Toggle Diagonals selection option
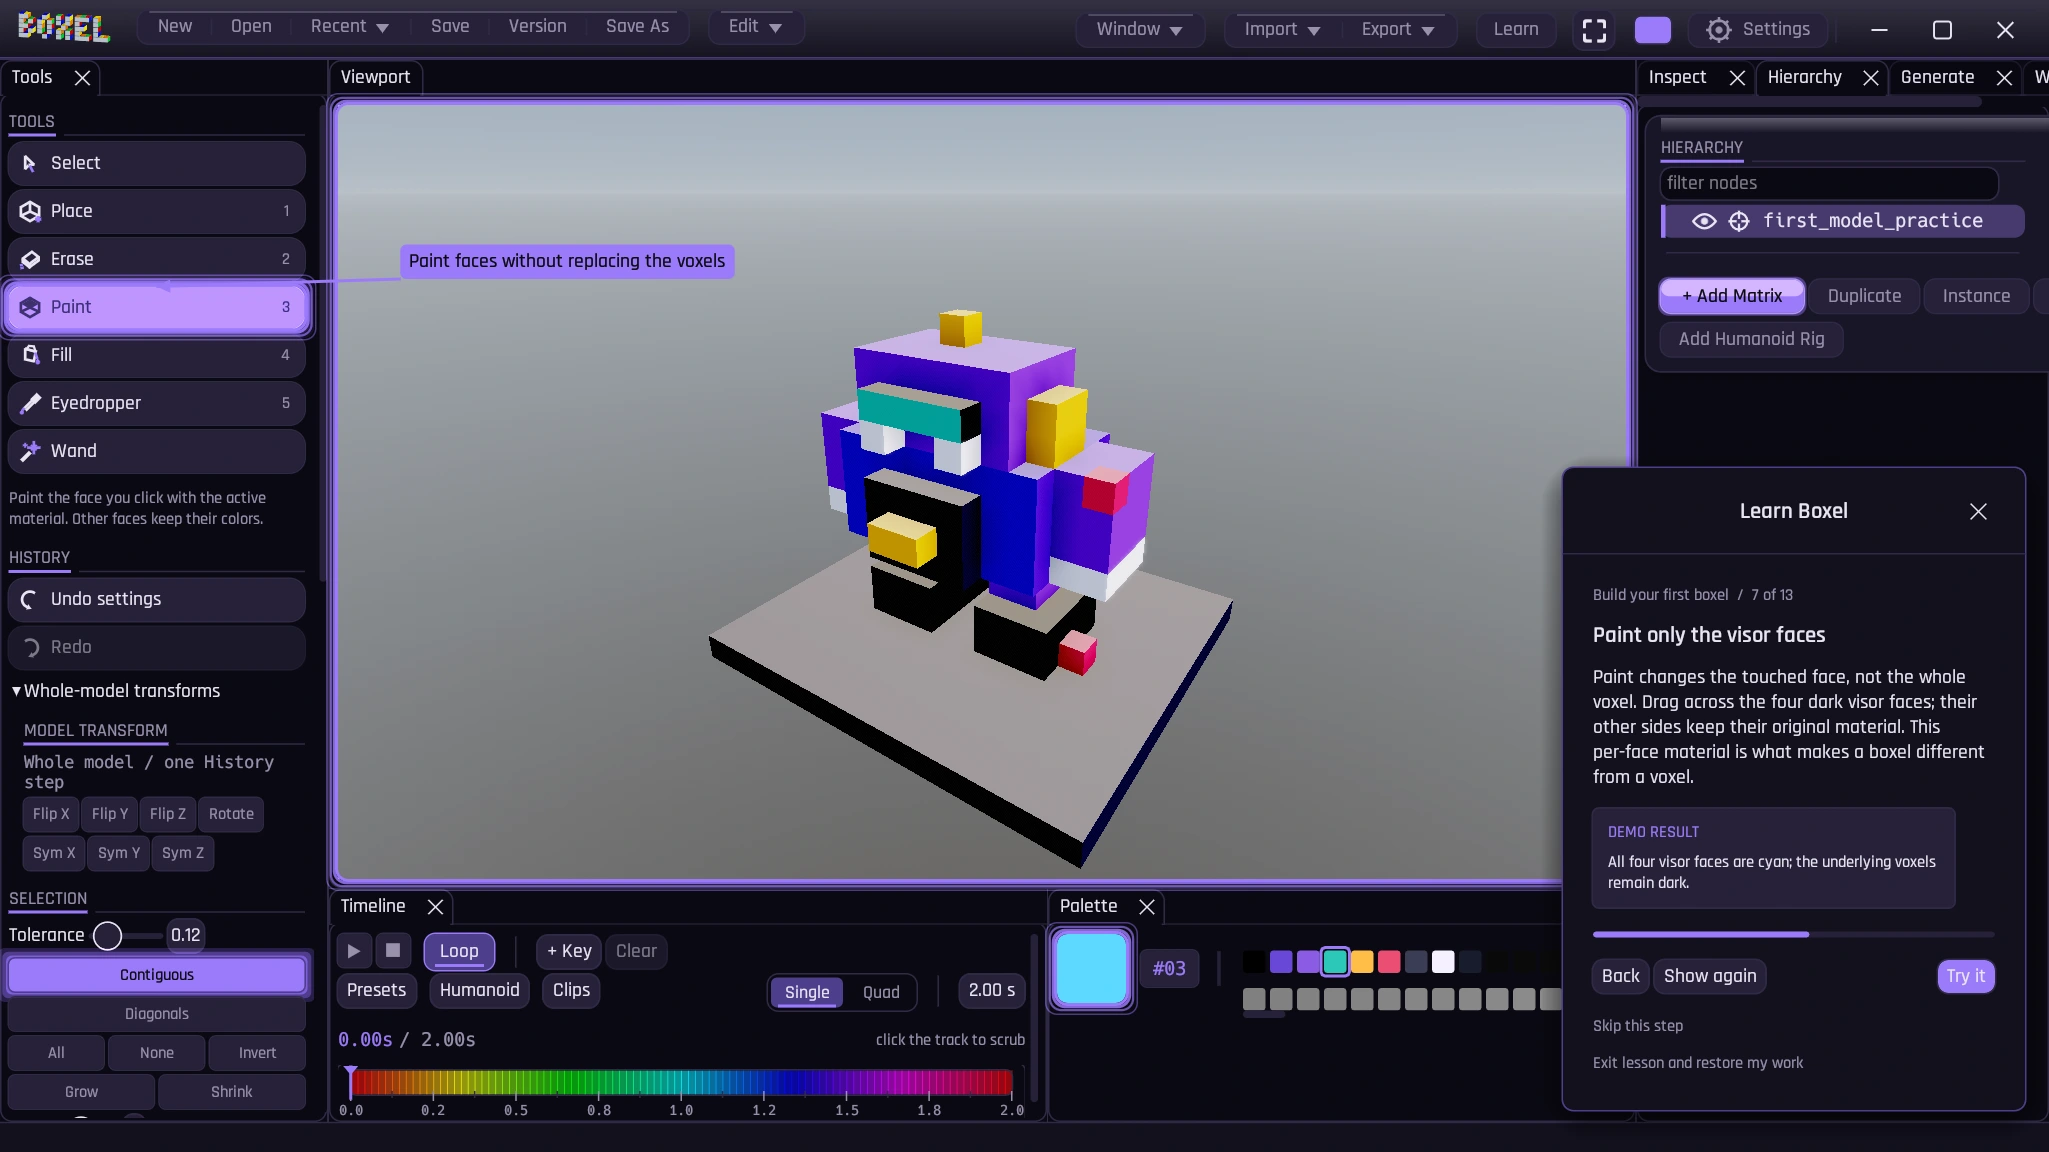This screenshot has width=2049, height=1152. tap(156, 1014)
